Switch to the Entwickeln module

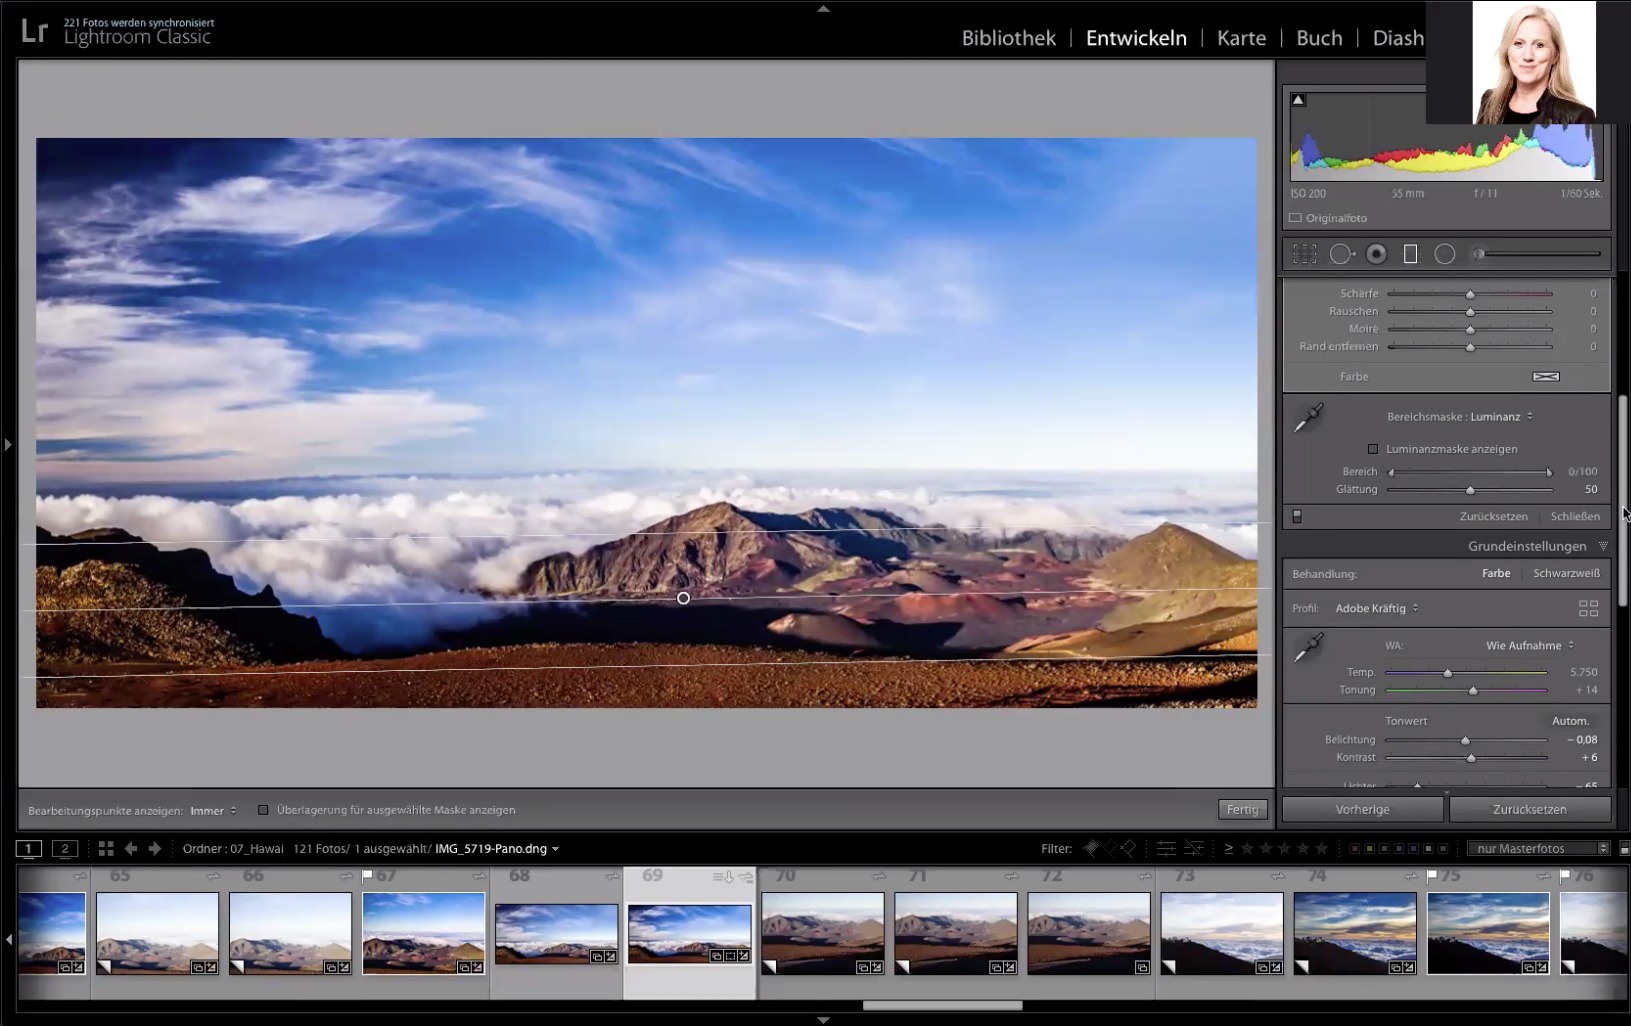click(x=1136, y=37)
